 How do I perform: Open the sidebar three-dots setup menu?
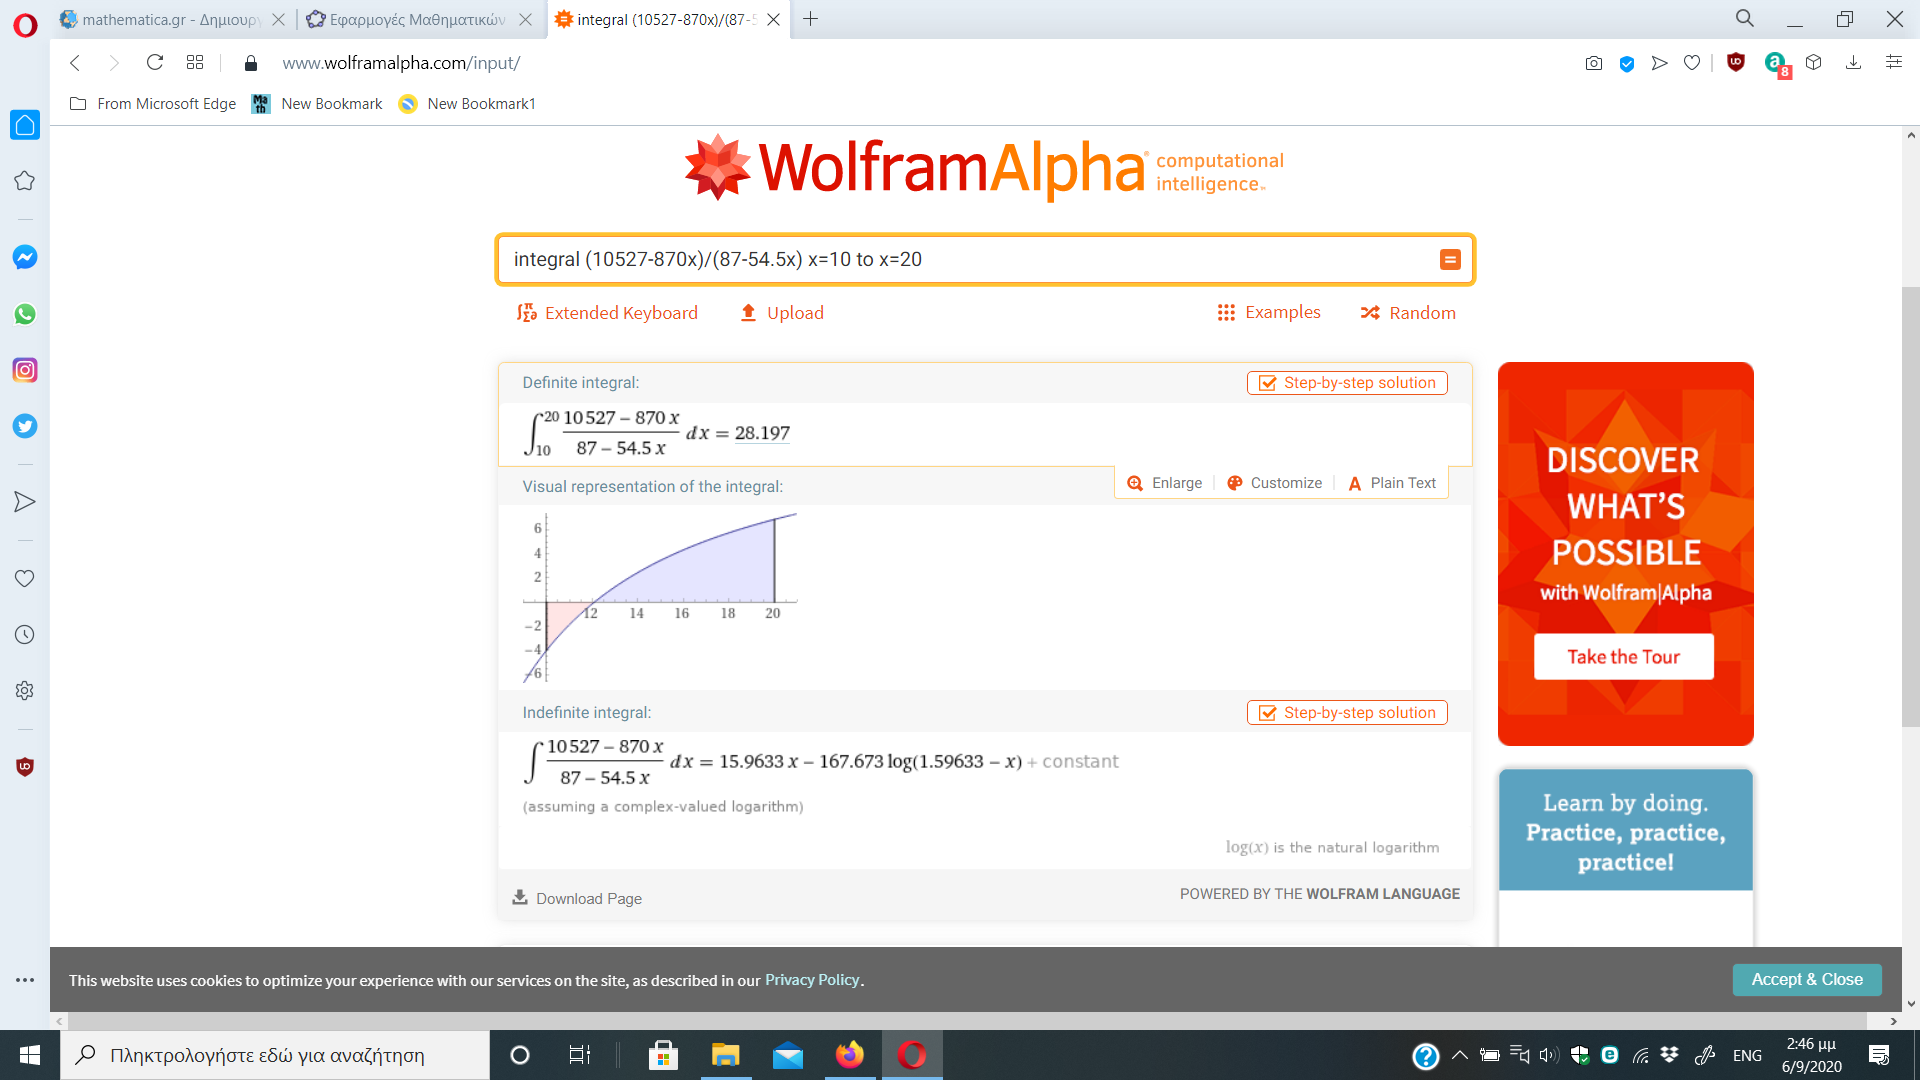[x=25, y=980]
